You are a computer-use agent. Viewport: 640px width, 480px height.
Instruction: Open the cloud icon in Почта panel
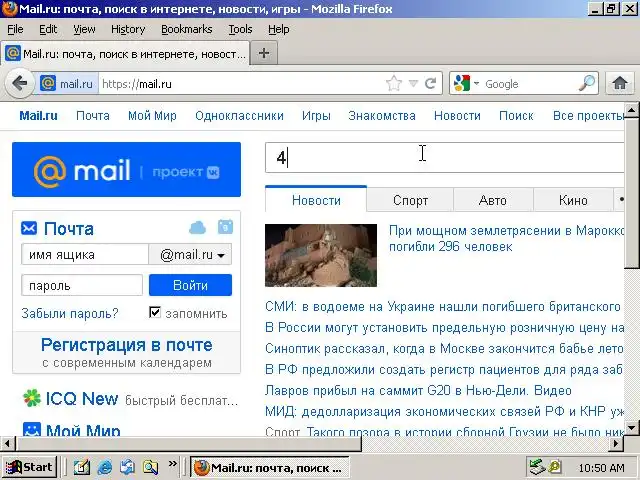pos(198,227)
